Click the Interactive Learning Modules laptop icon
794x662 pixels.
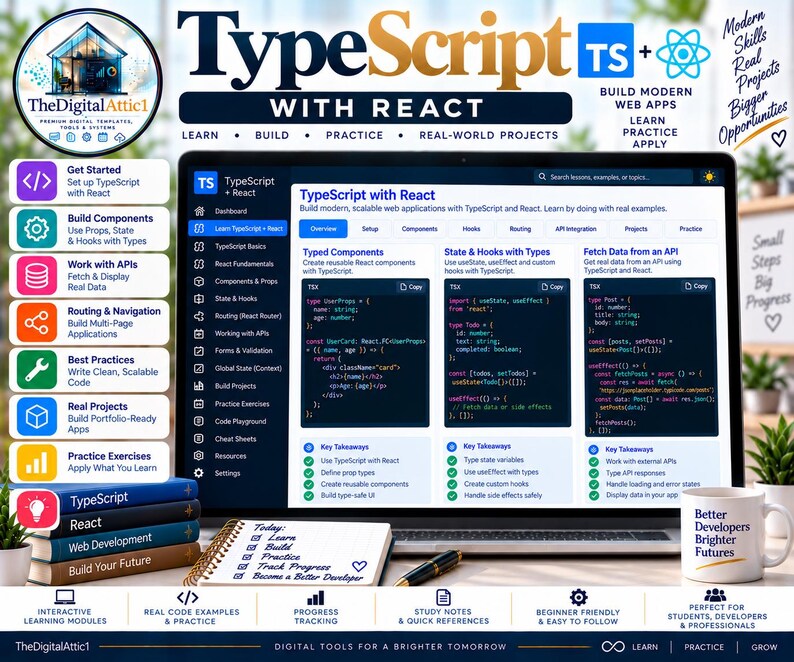[65, 597]
